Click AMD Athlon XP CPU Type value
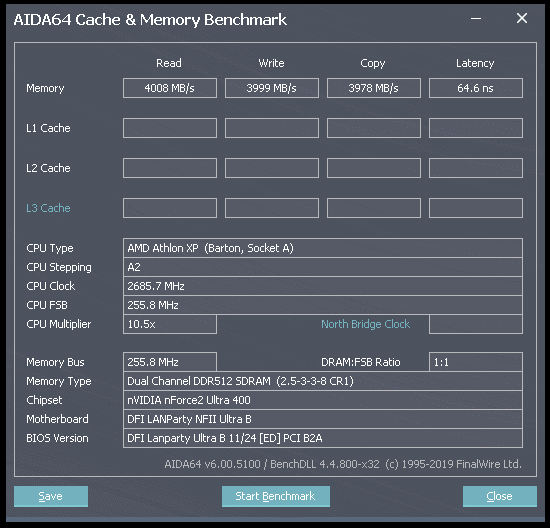 [323, 248]
